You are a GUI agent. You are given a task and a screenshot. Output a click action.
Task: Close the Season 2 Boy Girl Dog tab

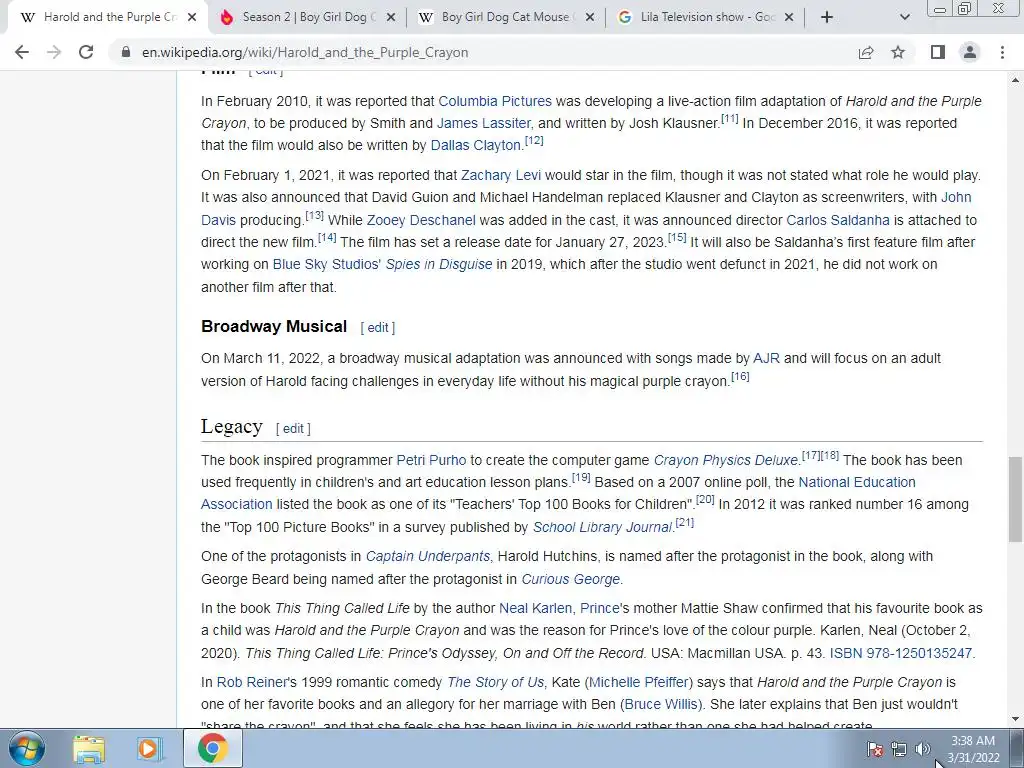point(391,18)
